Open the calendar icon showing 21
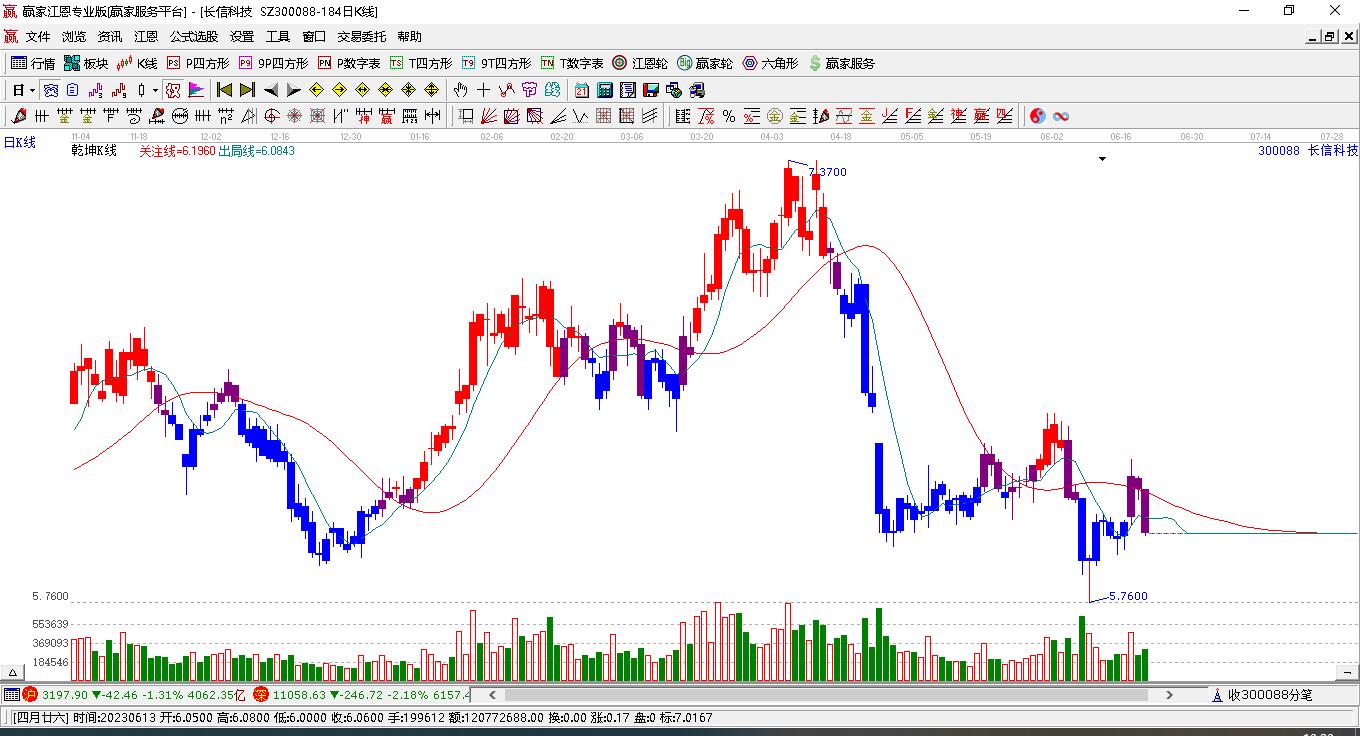Viewport: 1360px width, 736px height. [x=581, y=90]
